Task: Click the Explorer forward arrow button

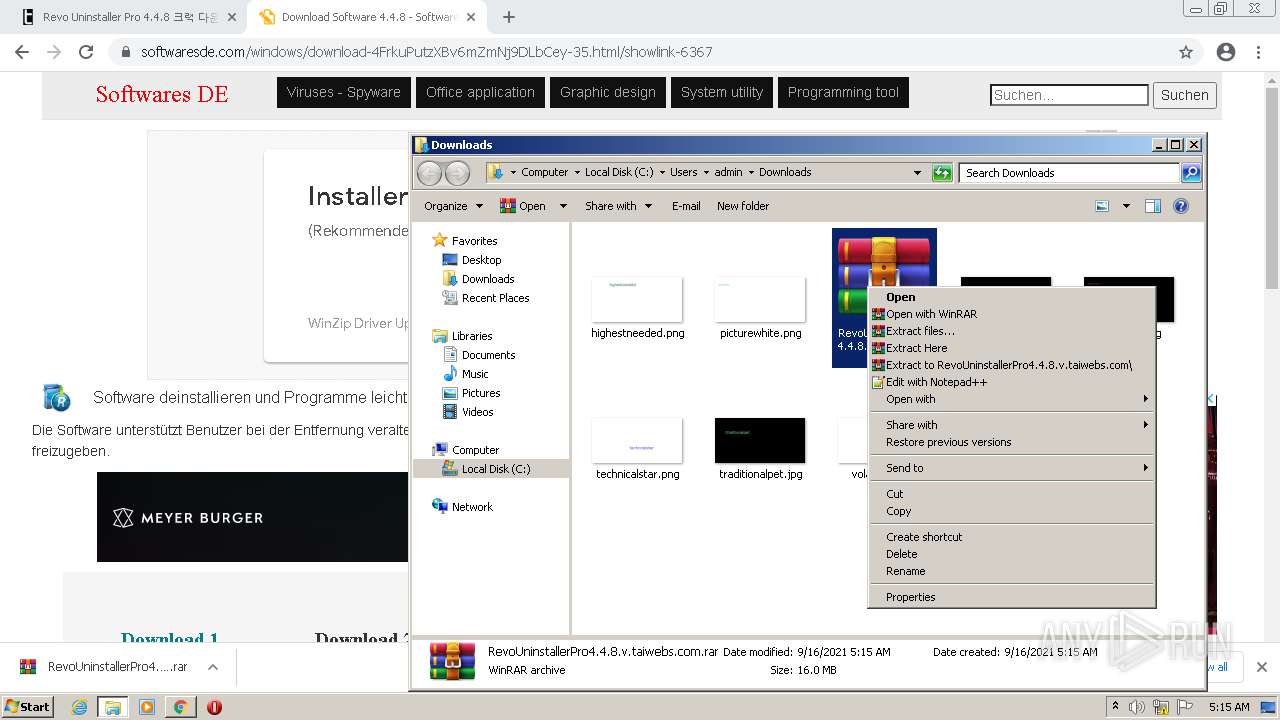Action: [x=457, y=173]
